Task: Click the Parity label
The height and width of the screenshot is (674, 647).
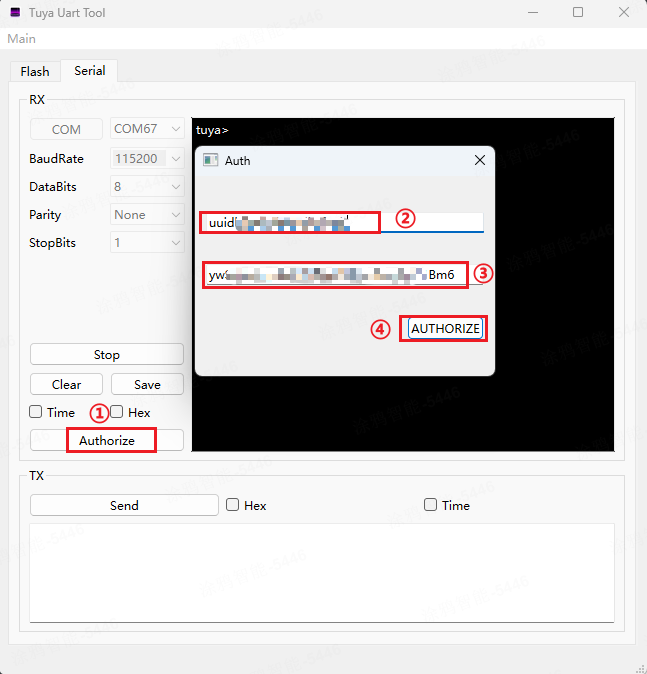Action: [x=45, y=215]
